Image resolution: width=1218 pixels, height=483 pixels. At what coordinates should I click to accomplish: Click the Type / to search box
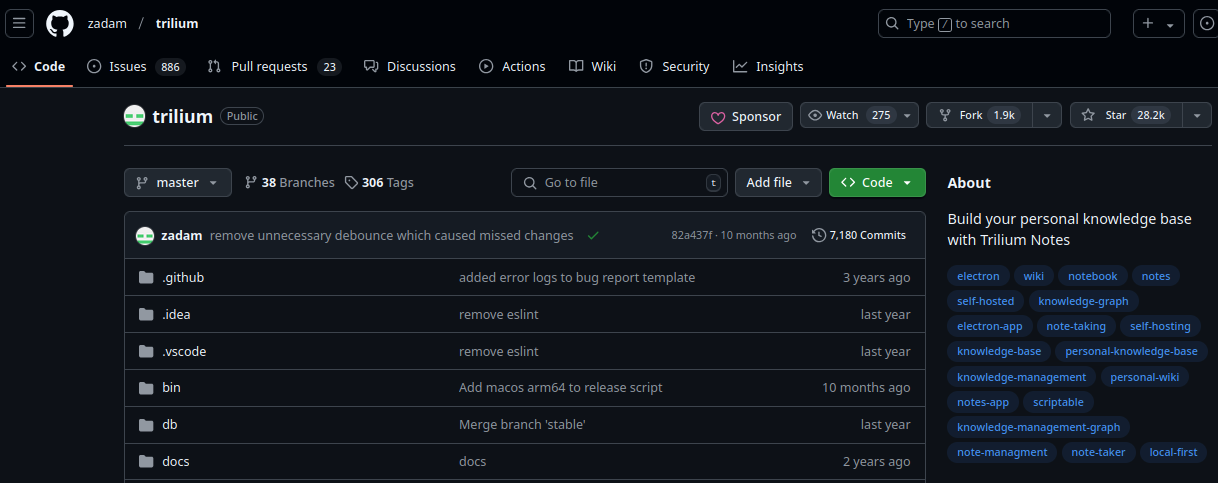[994, 23]
